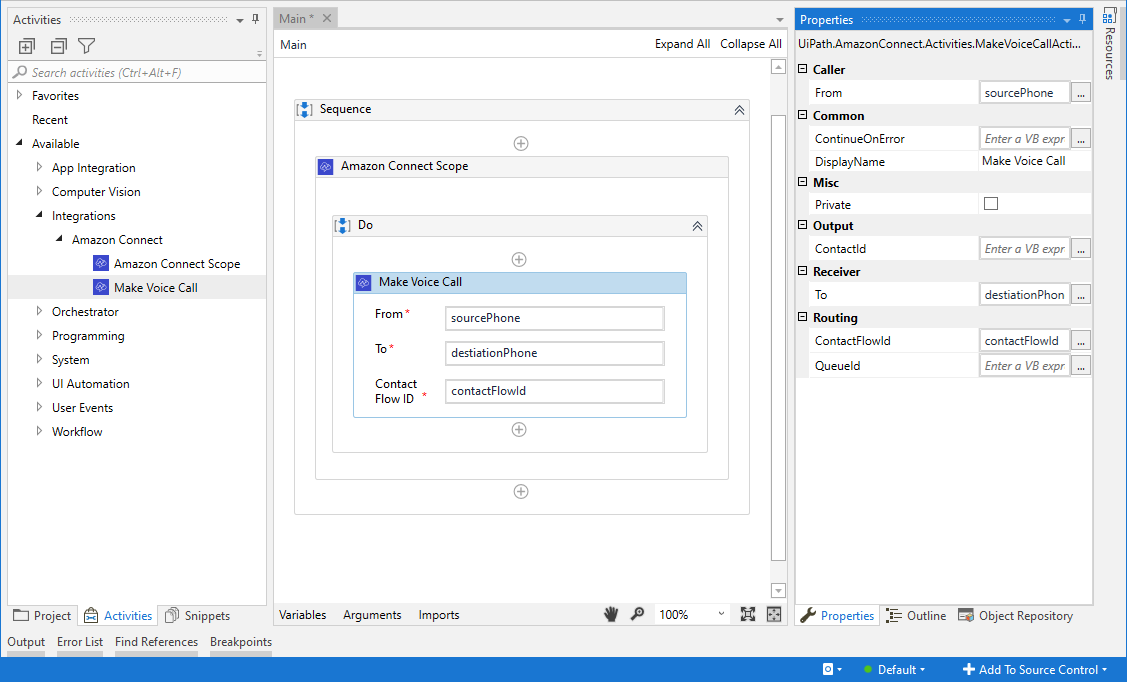Select Make Voice Call activity in tree
1127x682 pixels.
click(155, 287)
